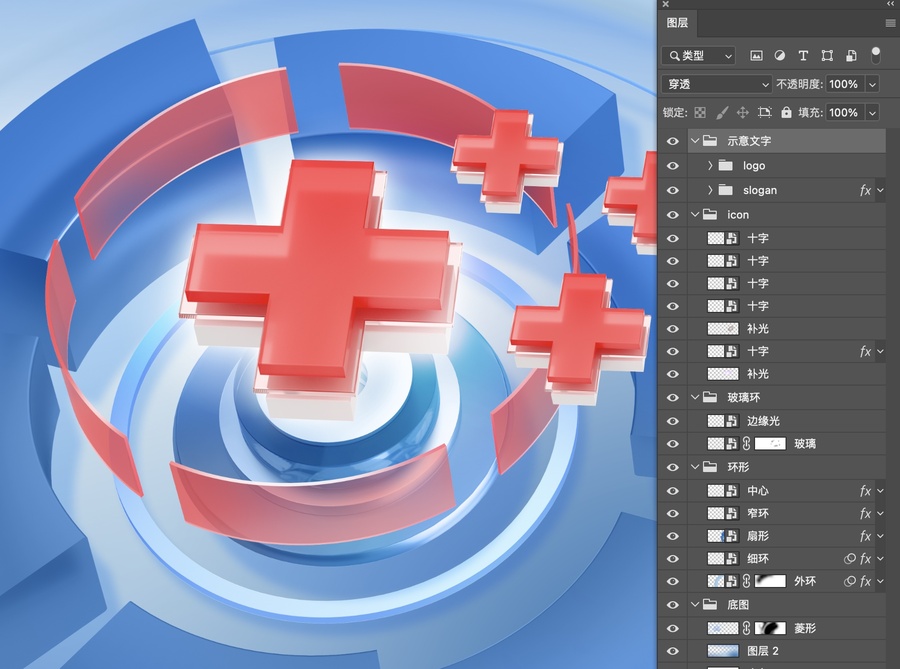Viewport: 900px width, 669px height.
Task: Lock artboard nesting icon
Action: [765, 112]
